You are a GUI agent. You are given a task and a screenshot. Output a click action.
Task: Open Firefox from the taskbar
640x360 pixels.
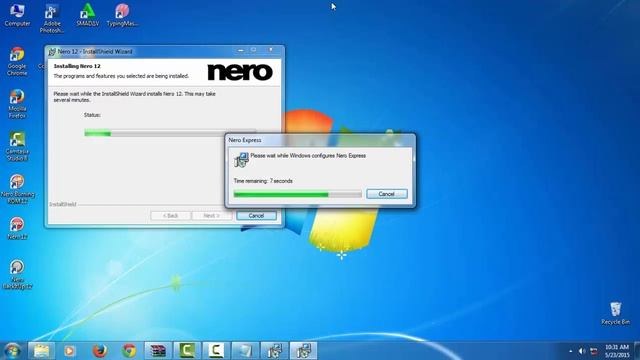[x=100, y=351]
